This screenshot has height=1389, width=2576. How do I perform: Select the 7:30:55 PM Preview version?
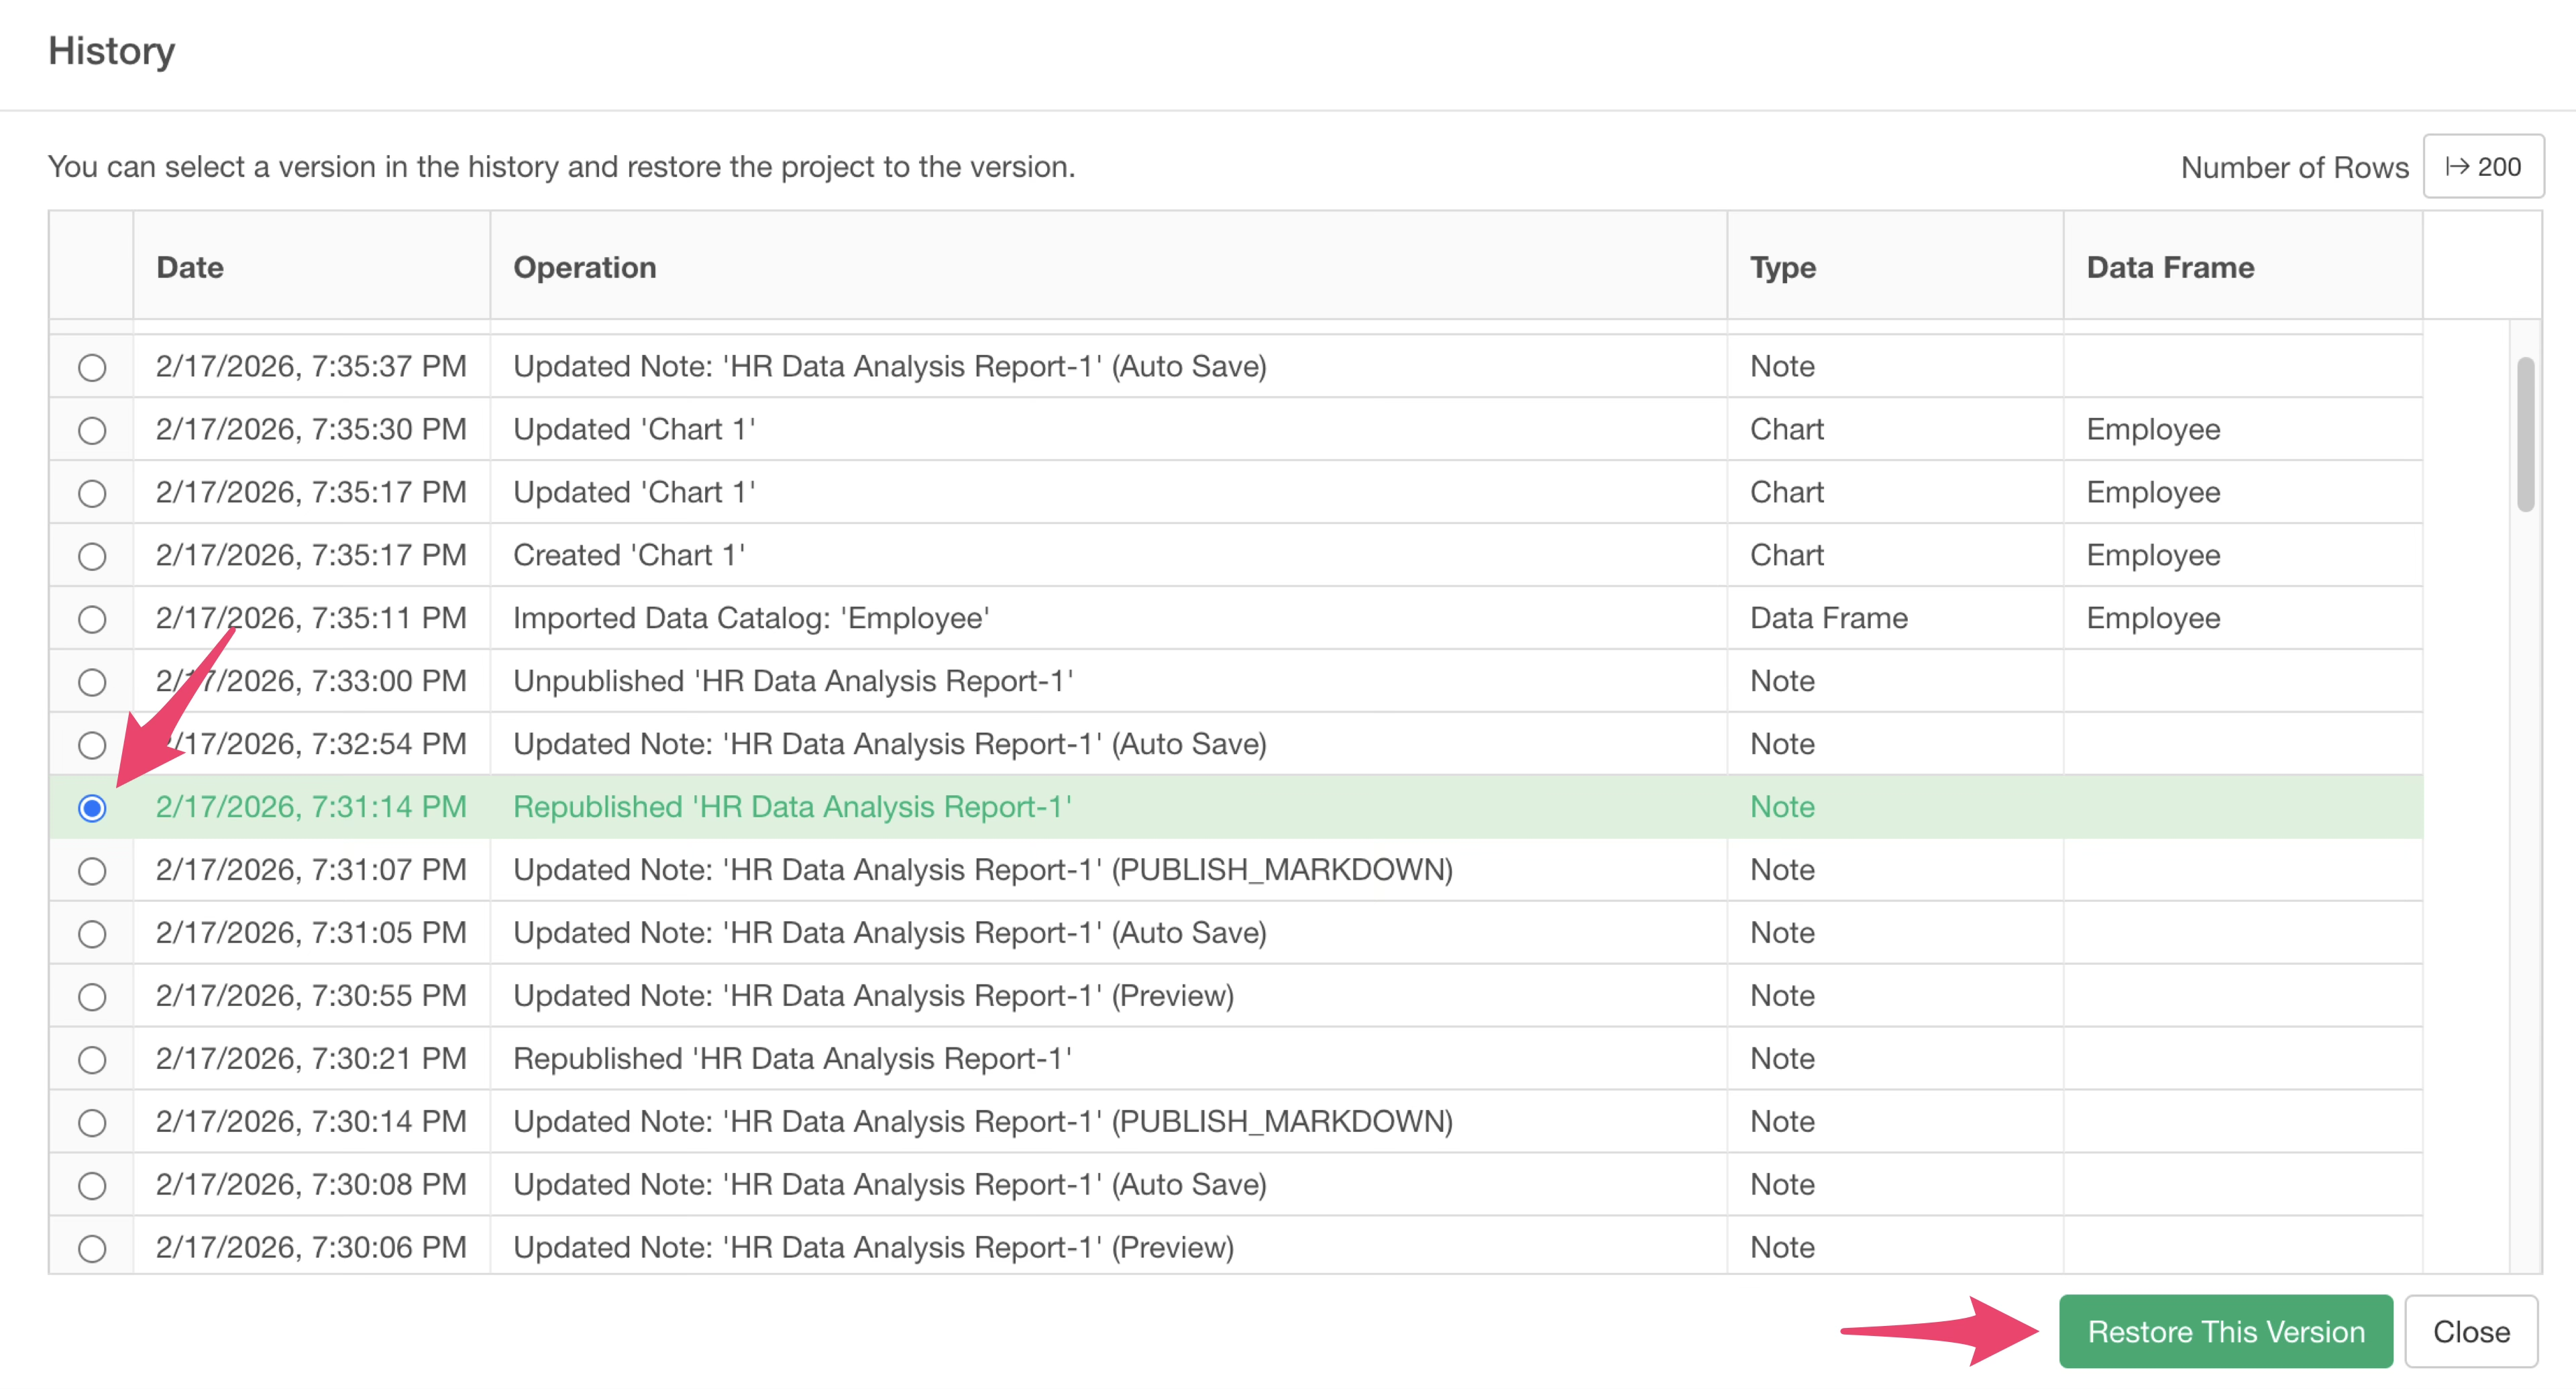click(x=92, y=997)
